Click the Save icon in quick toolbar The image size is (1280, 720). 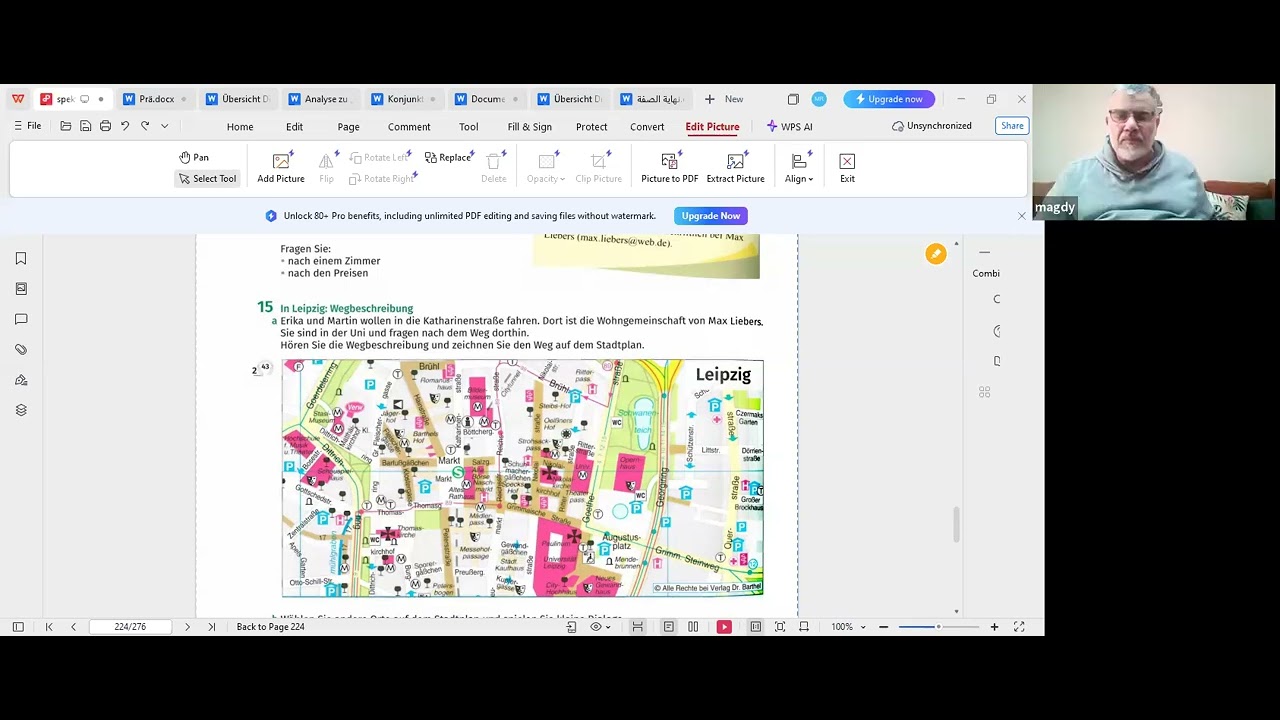coord(85,126)
